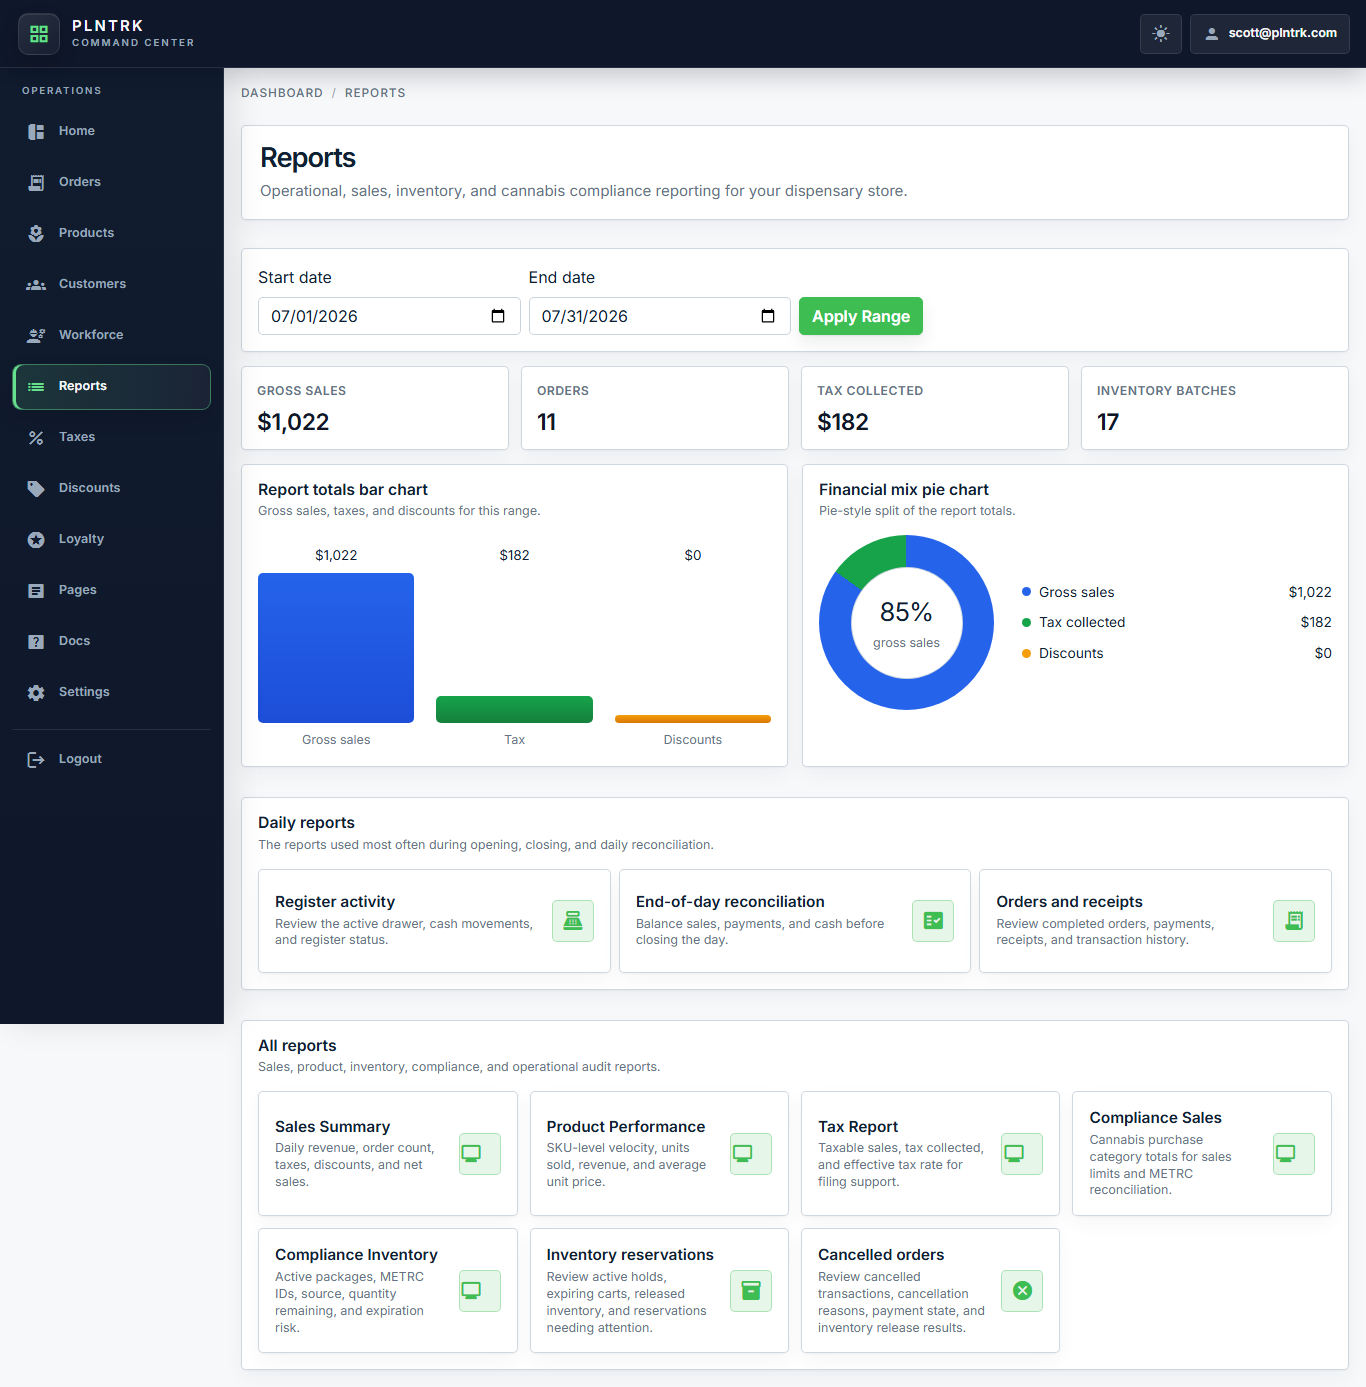This screenshot has height=1387, width=1366.
Task: Toggle the light/dark theme sun icon
Action: 1161,34
